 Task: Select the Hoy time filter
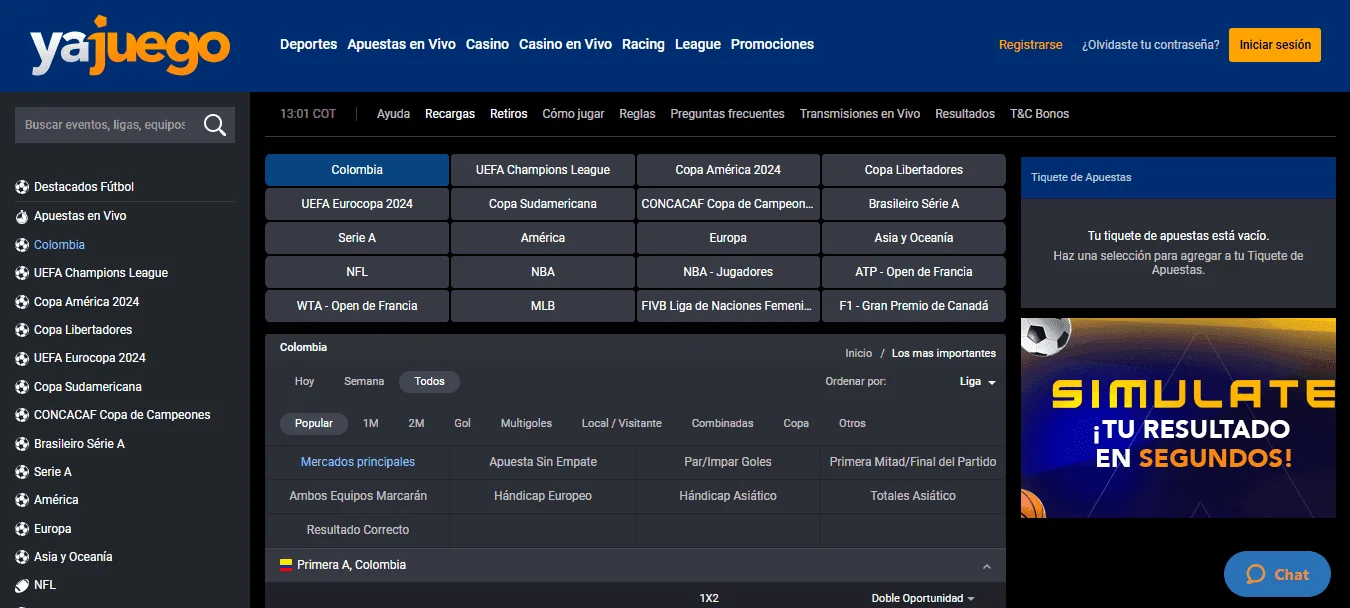pyautogui.click(x=304, y=381)
